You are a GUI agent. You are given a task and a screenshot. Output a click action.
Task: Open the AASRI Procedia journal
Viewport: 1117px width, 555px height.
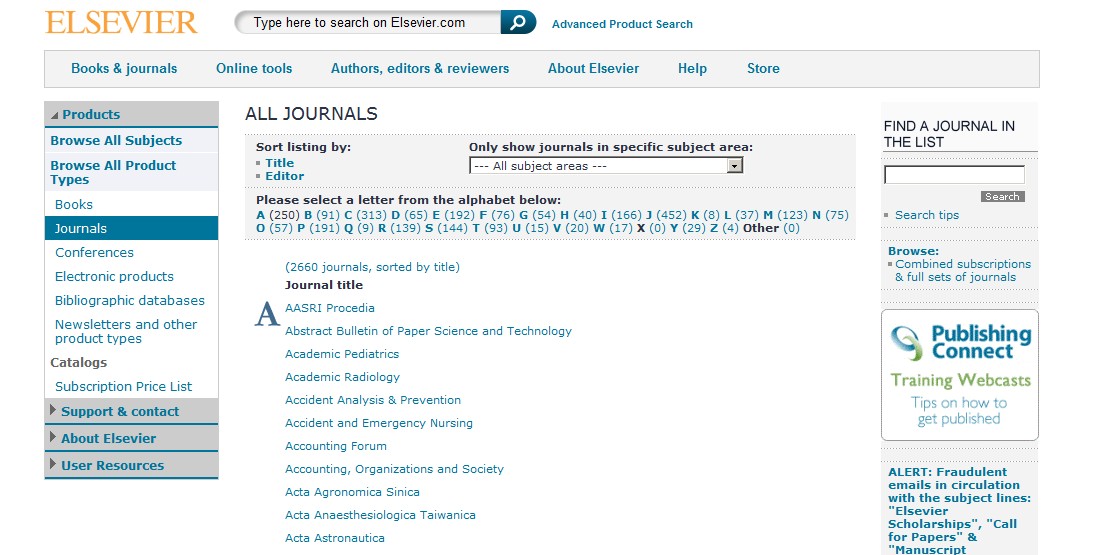(x=330, y=308)
